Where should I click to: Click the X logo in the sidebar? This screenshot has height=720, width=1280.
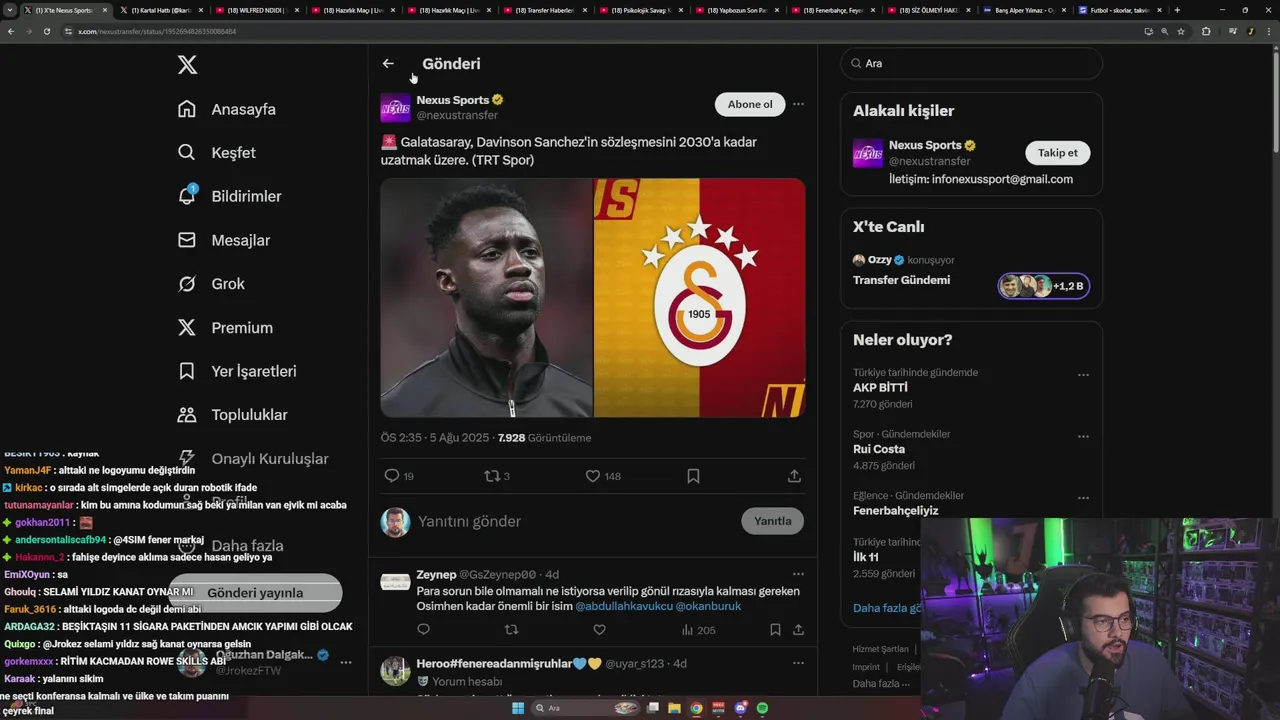coord(187,65)
